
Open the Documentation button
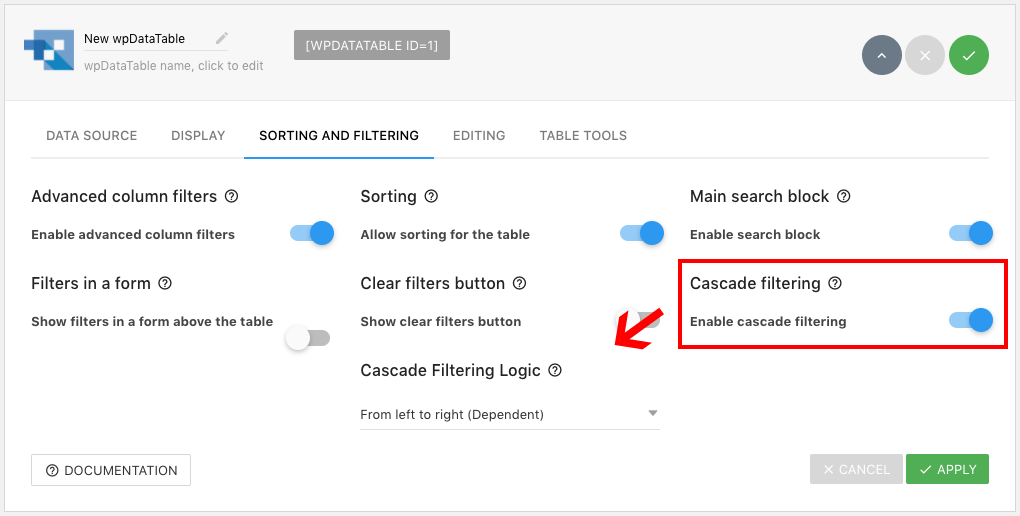click(x=111, y=470)
